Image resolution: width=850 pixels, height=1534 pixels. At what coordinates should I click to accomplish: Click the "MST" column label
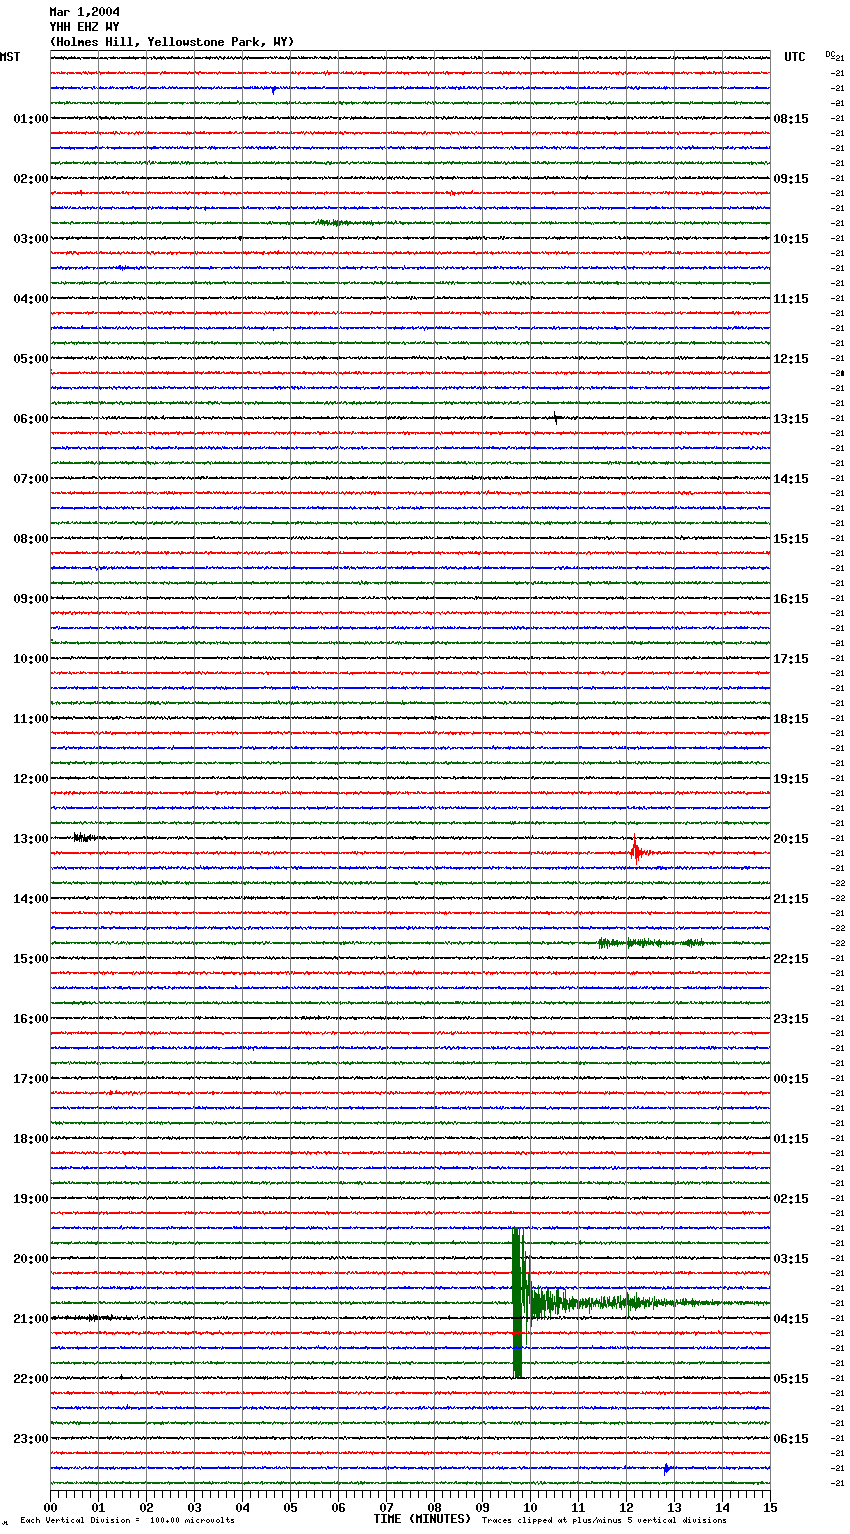(x=10, y=57)
